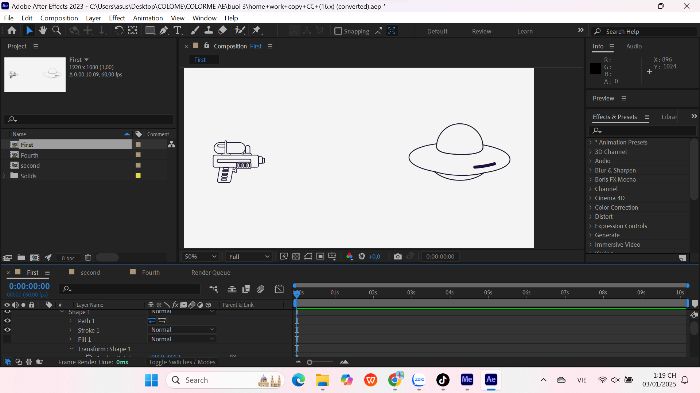This screenshot has width=700, height=393.
Task: Switch to the second timeline tab
Action: click(90, 272)
